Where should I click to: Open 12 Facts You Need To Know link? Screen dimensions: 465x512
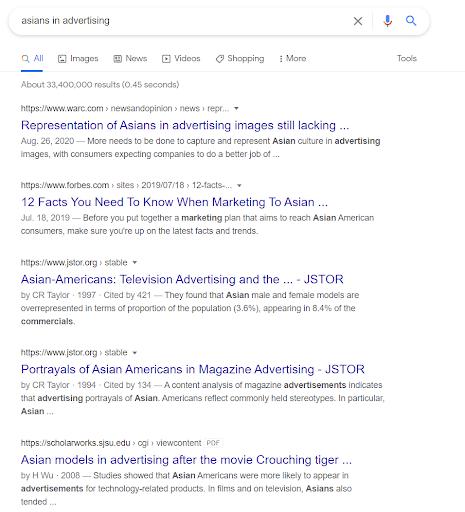coord(174,202)
